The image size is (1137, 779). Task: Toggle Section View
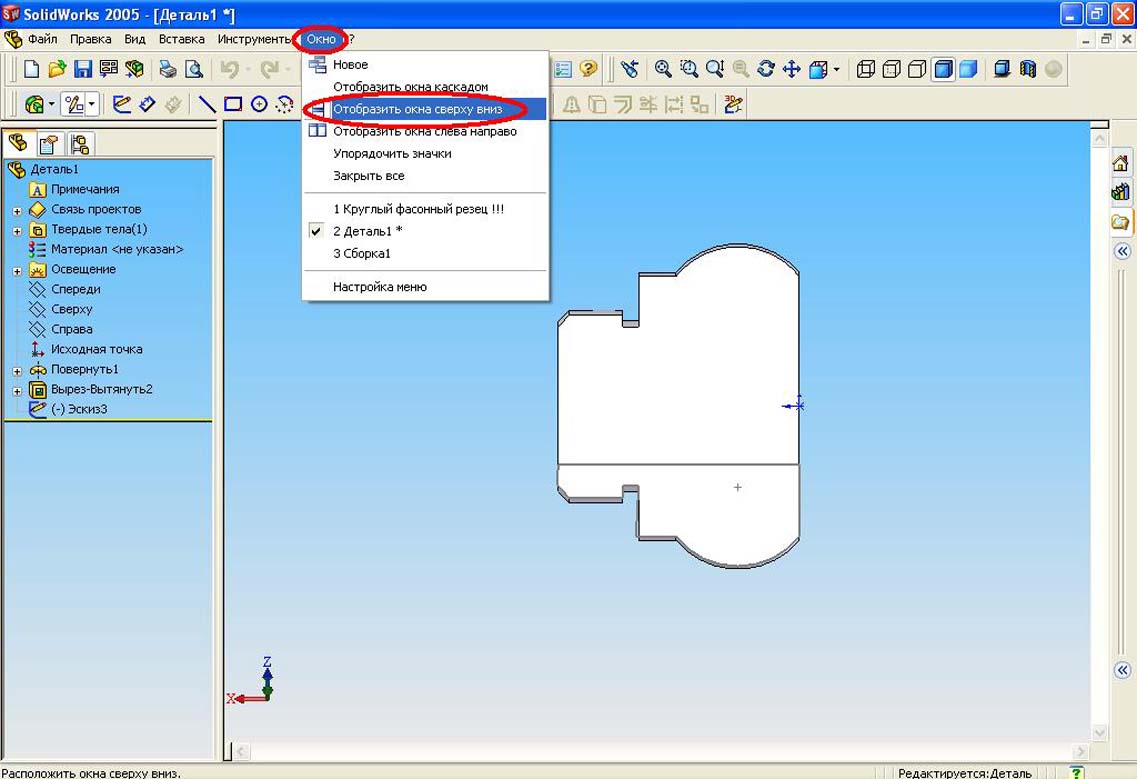1028,69
